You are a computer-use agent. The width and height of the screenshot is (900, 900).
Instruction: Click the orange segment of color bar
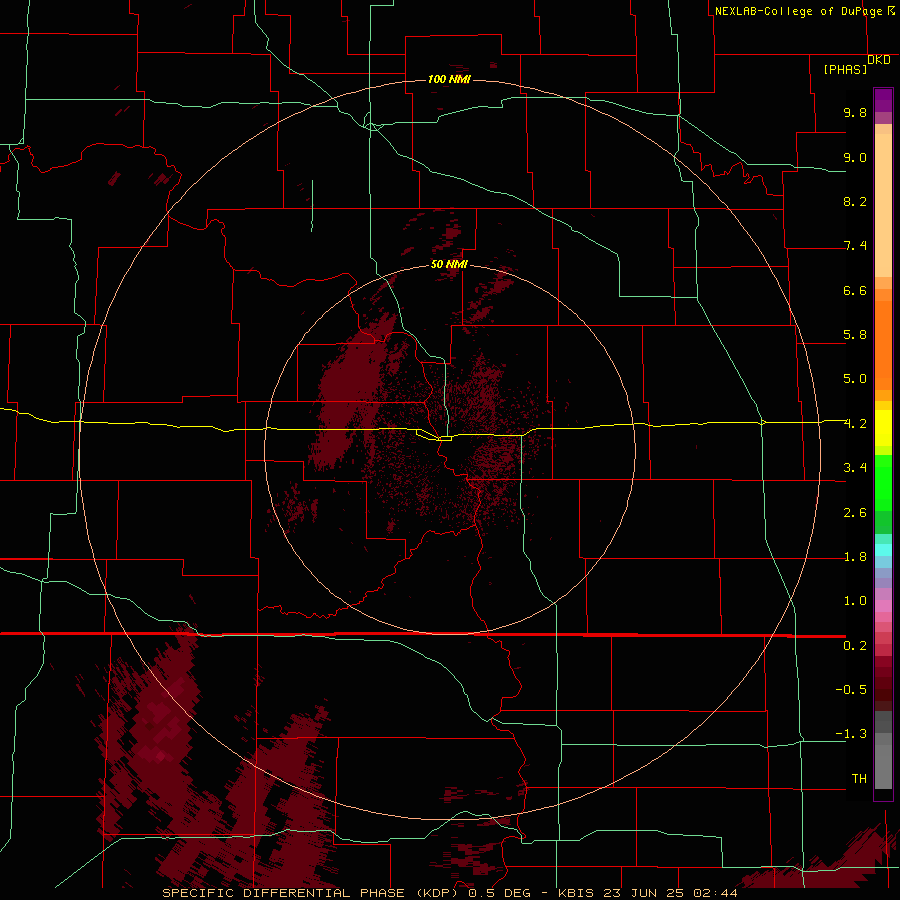883,346
